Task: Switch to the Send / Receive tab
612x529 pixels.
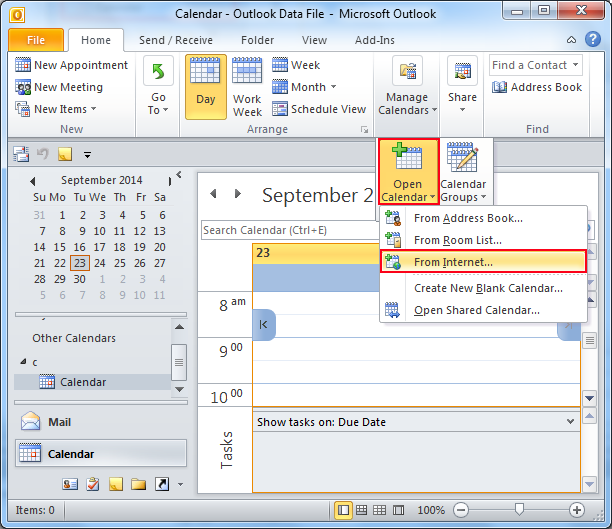Action: point(176,40)
